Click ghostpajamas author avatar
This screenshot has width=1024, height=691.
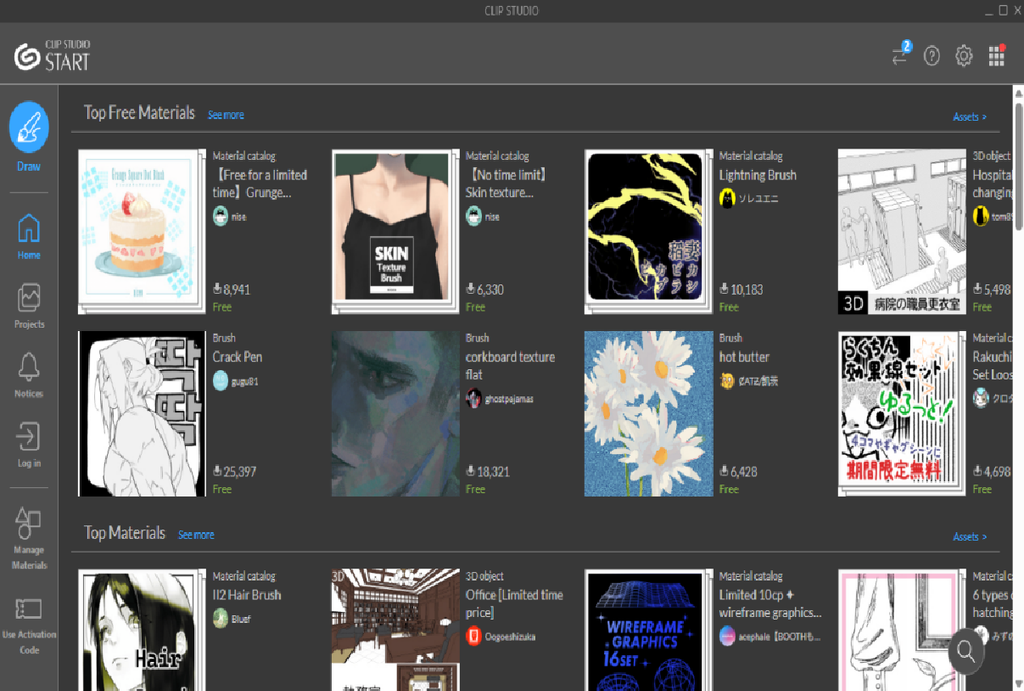click(473, 398)
